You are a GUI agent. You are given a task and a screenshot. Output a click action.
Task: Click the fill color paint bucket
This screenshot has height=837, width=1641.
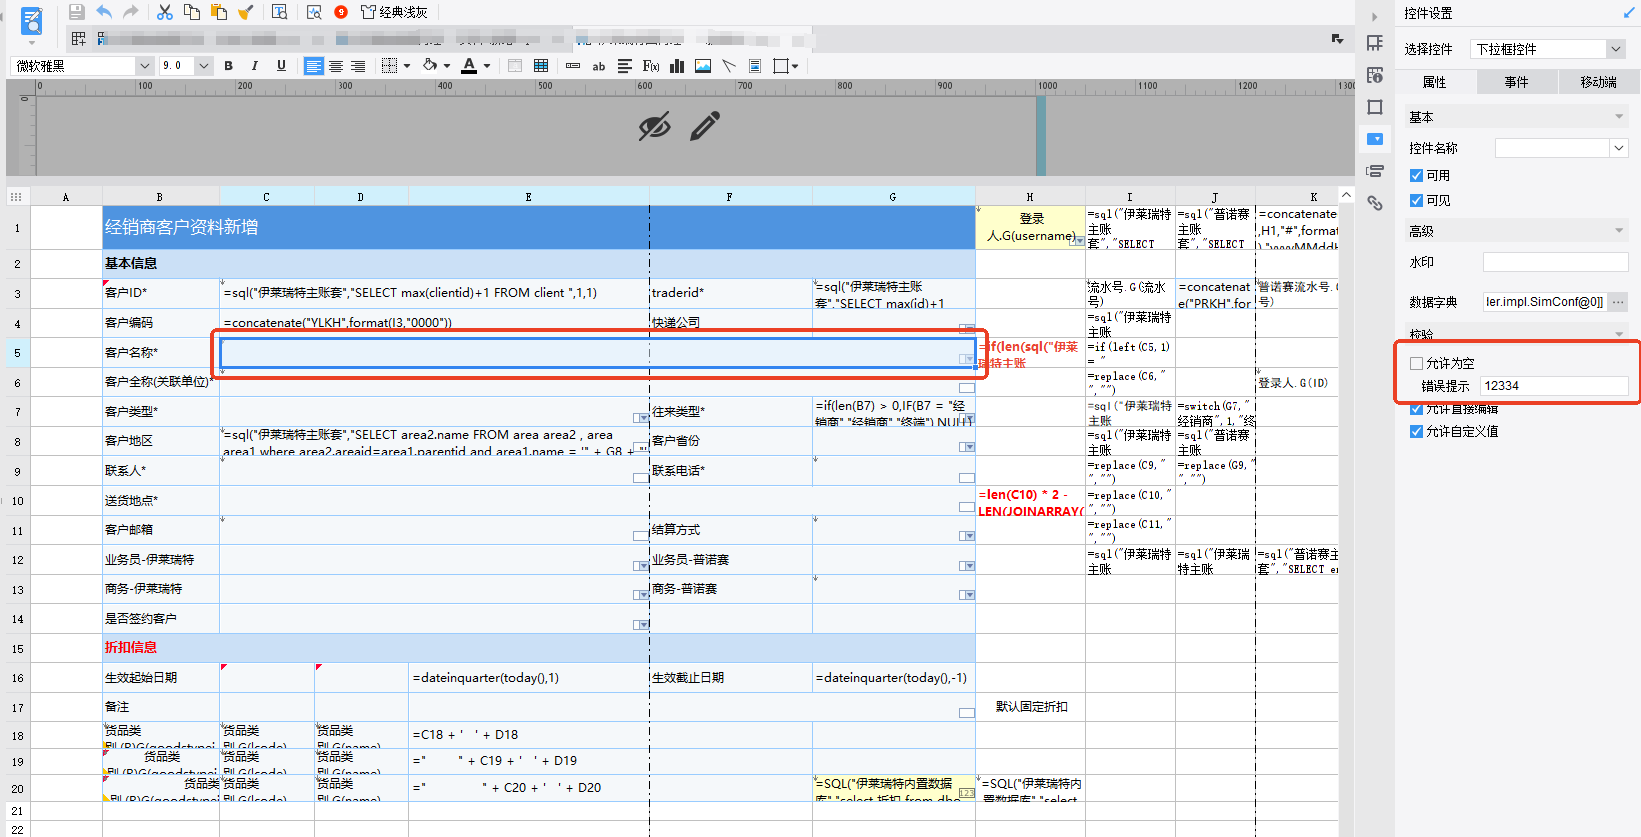430,65
